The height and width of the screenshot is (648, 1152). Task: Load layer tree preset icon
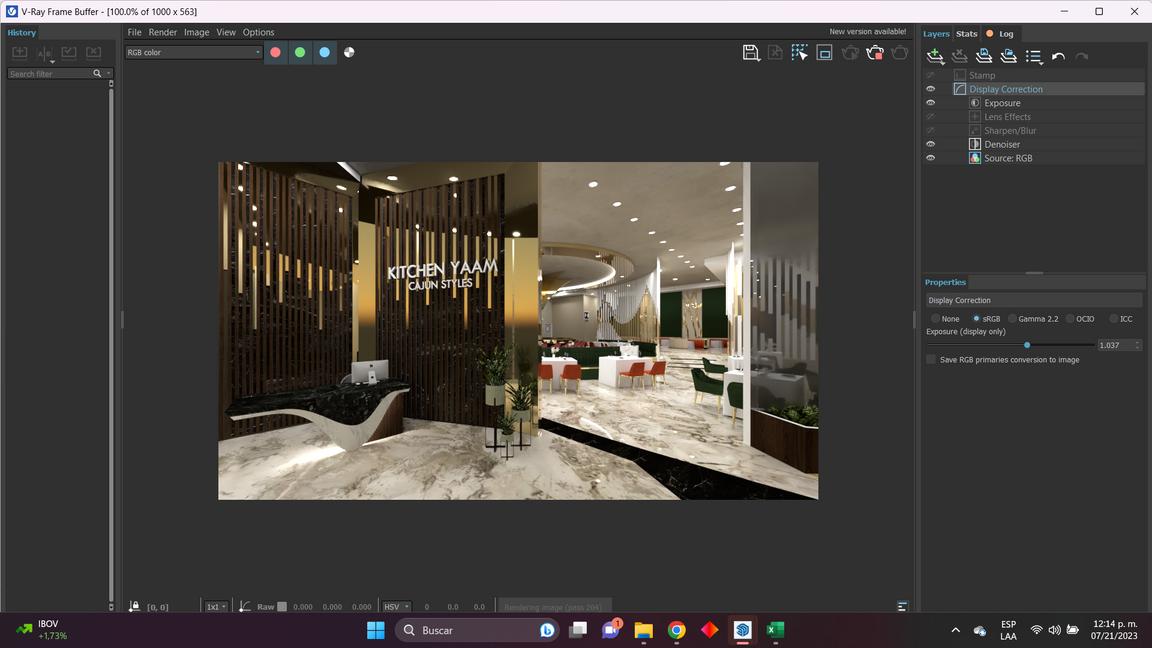(x=1009, y=57)
